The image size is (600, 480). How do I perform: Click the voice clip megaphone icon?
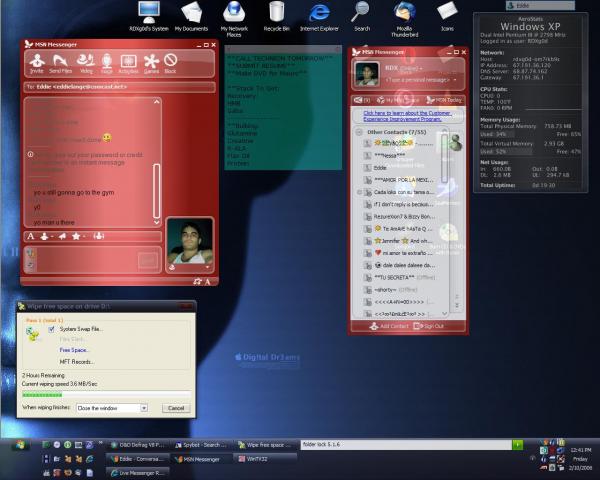[62, 236]
